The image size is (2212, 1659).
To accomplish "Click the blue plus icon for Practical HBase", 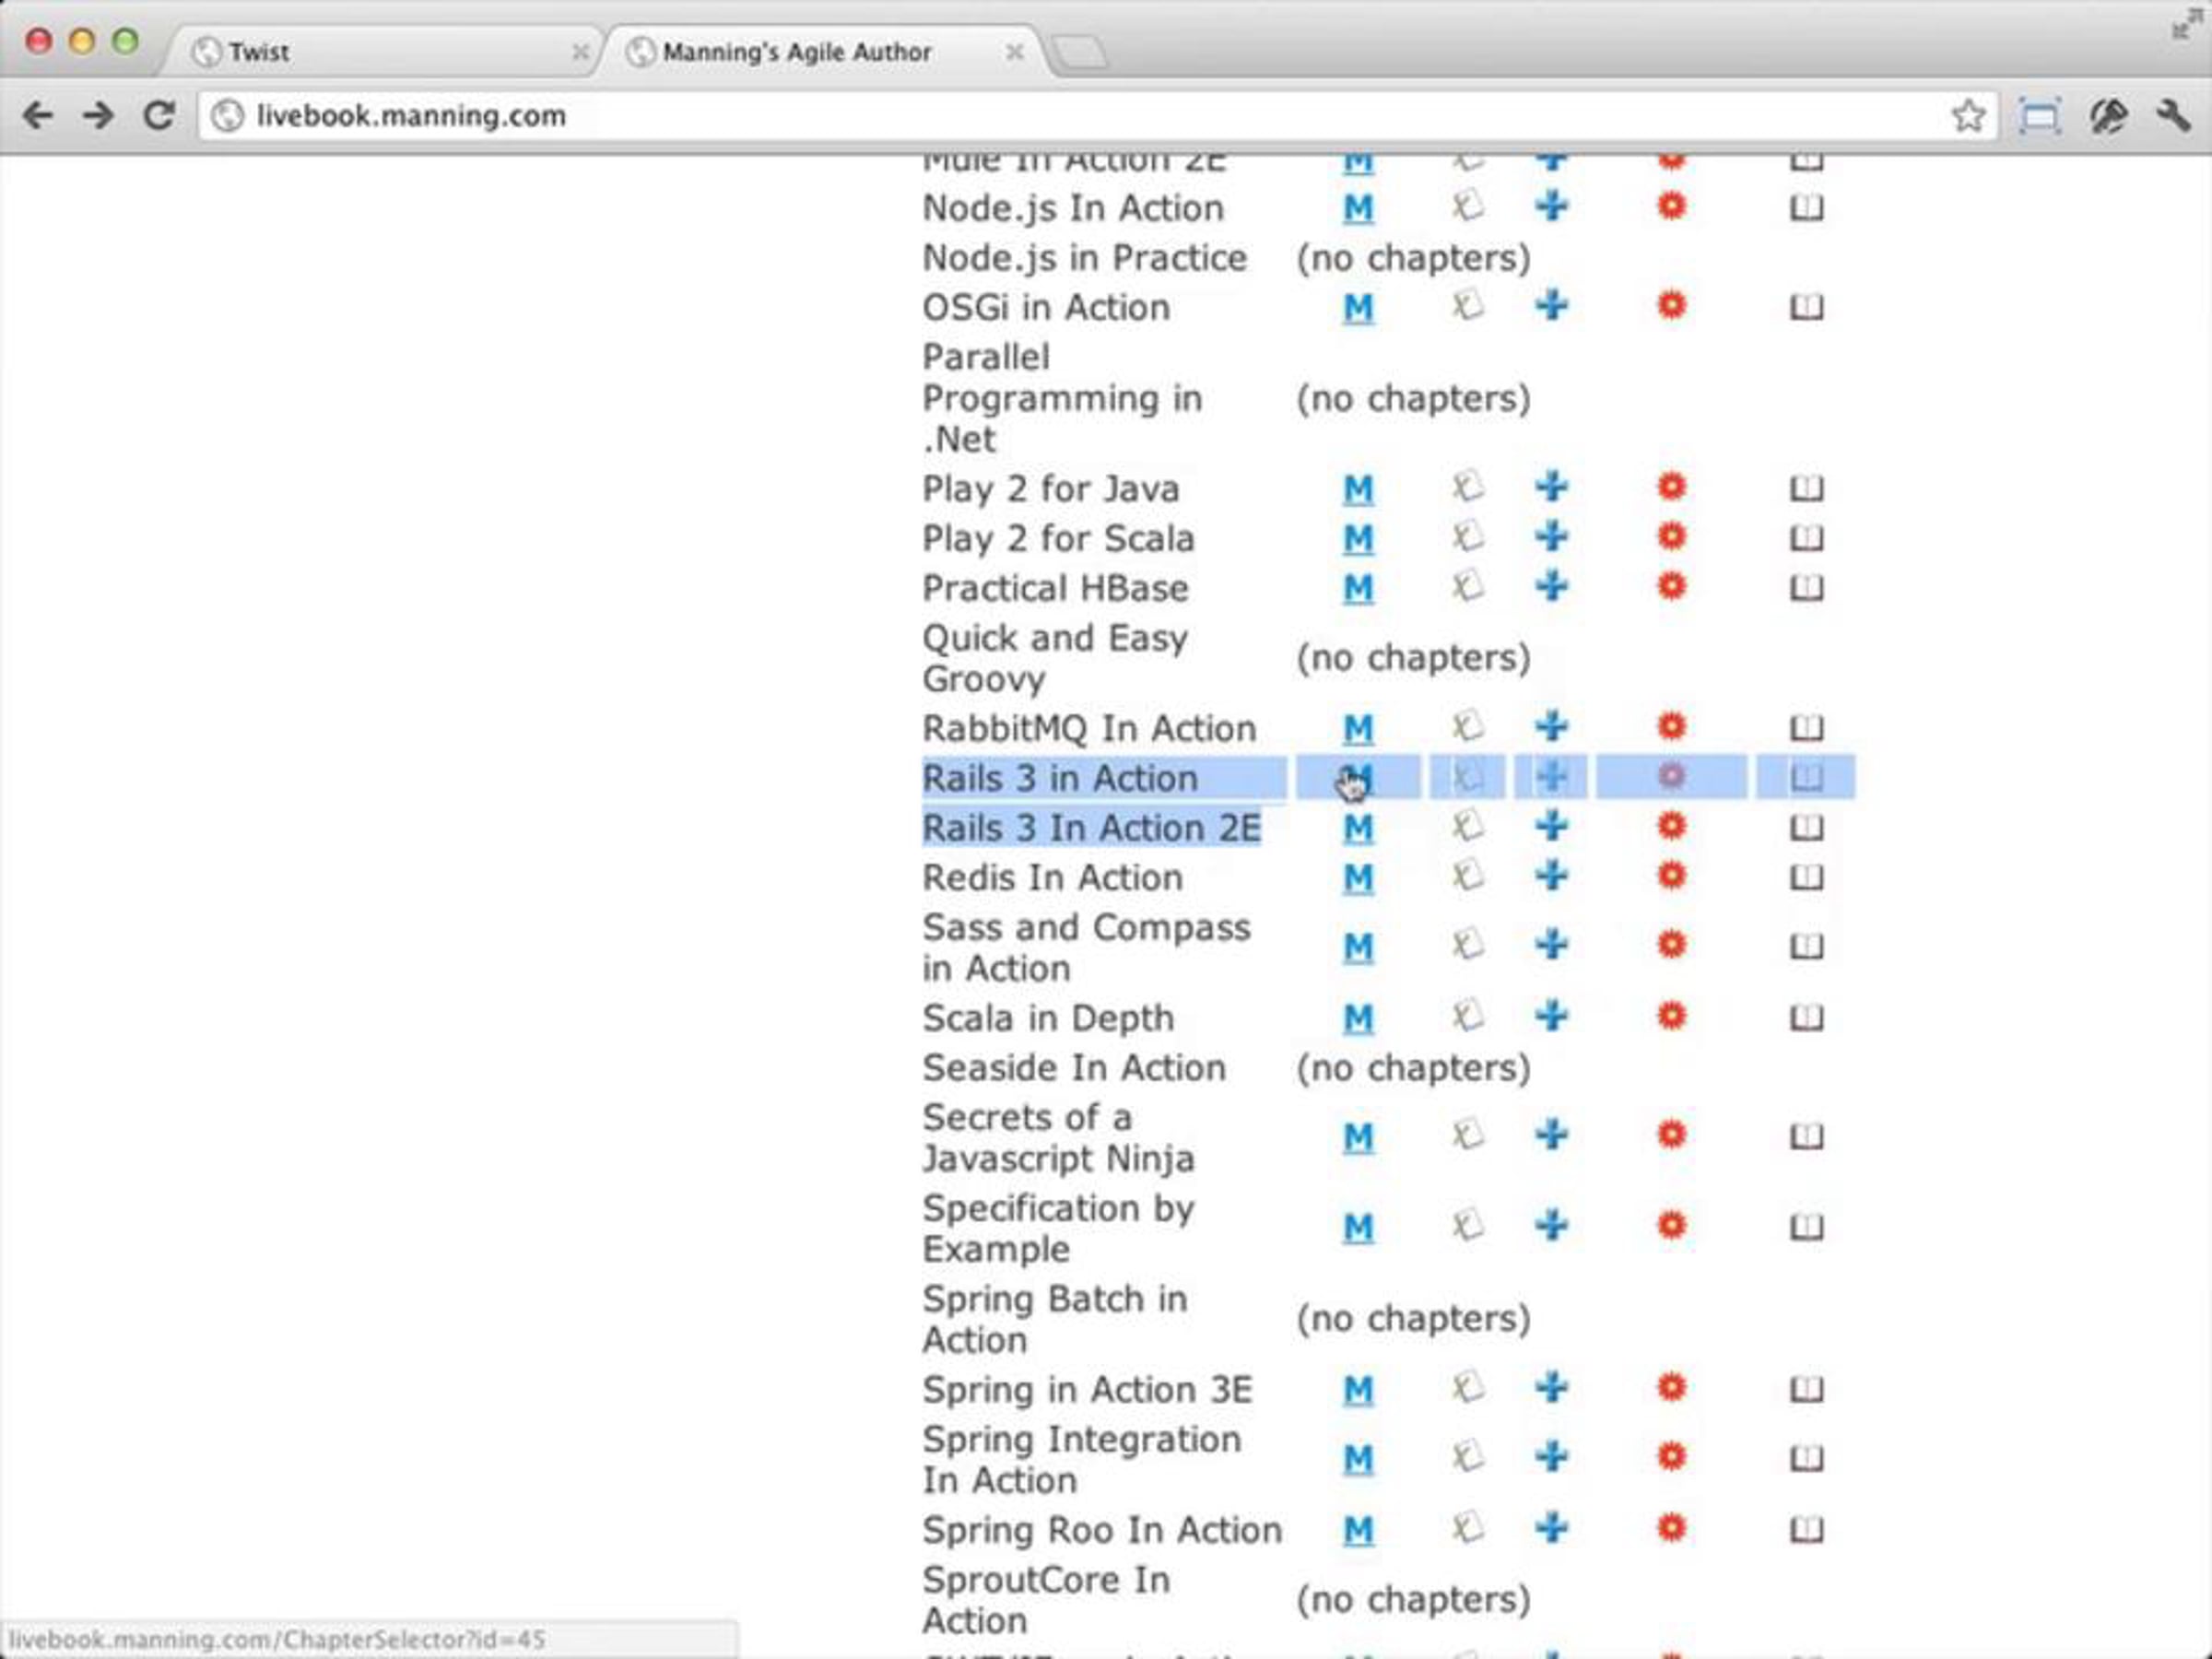I will click(1551, 586).
